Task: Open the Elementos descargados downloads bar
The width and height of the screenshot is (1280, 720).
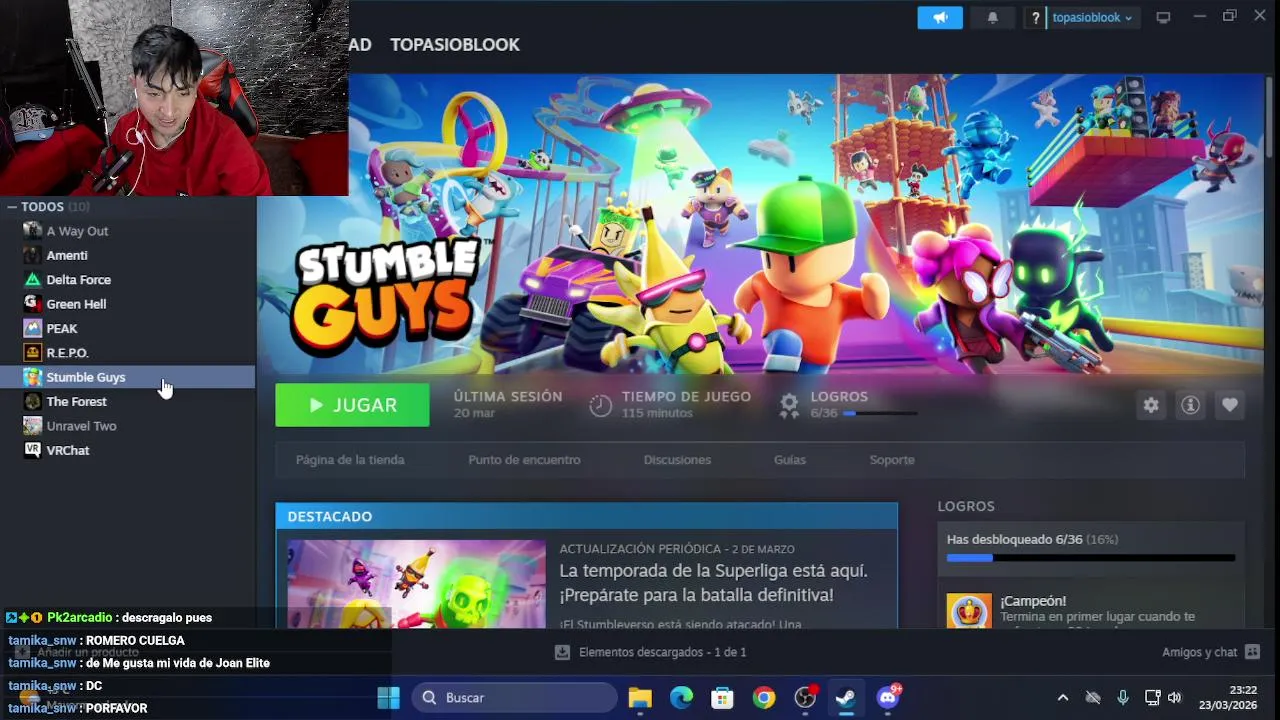Action: click(651, 652)
